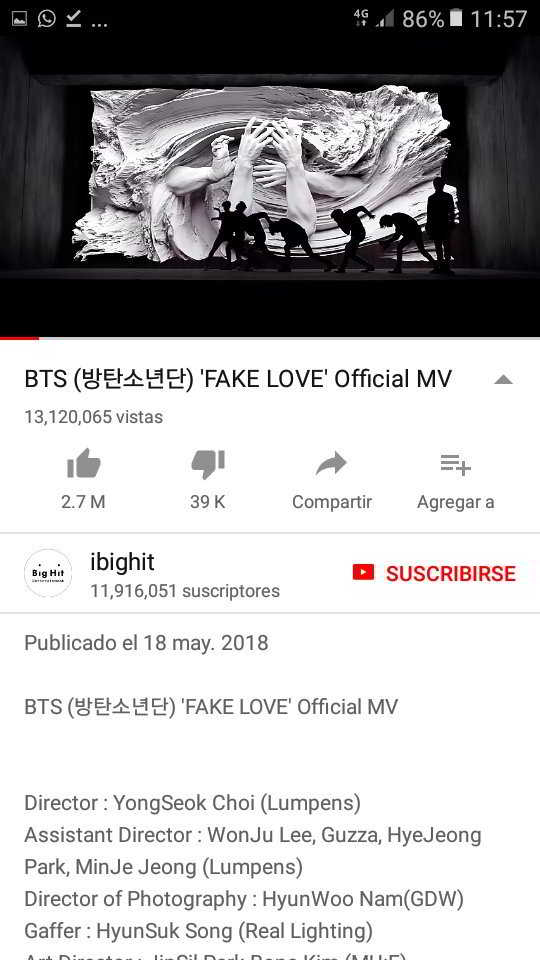The width and height of the screenshot is (540, 960).
Task: Click SUSCRIBIRSE to subscribe to ibighit
Action: (x=451, y=574)
